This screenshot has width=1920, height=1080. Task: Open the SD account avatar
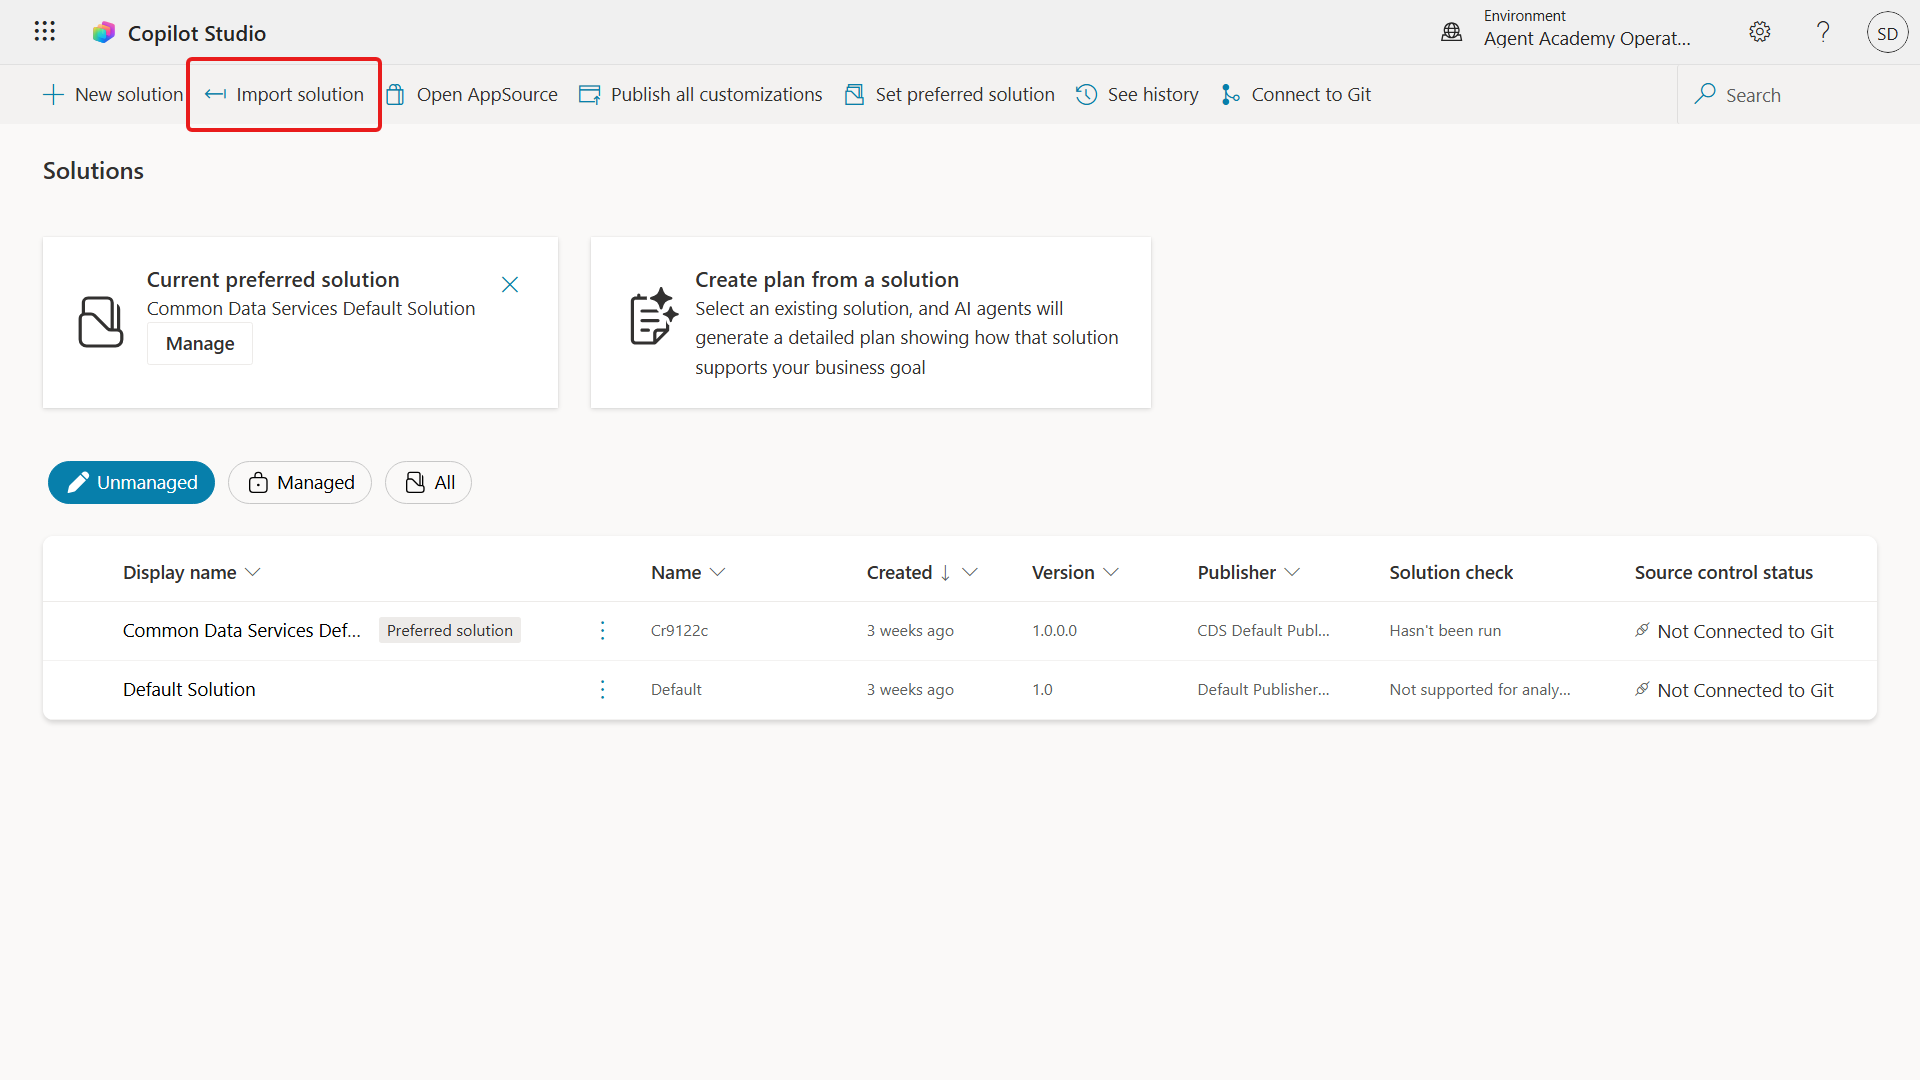1887,32
